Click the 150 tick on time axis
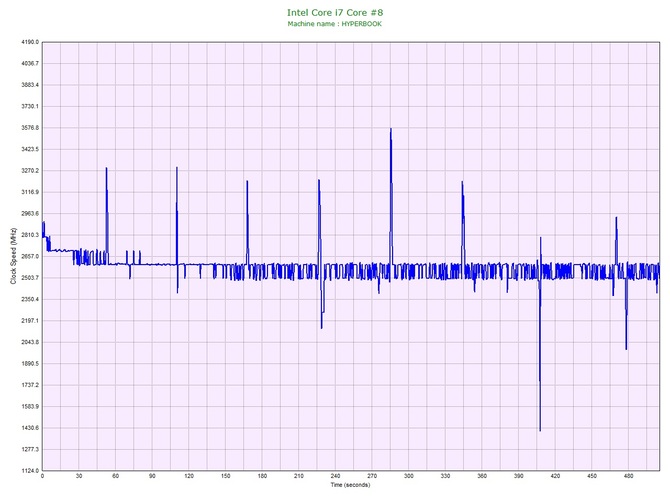This screenshot has width=670, height=502. [x=226, y=476]
